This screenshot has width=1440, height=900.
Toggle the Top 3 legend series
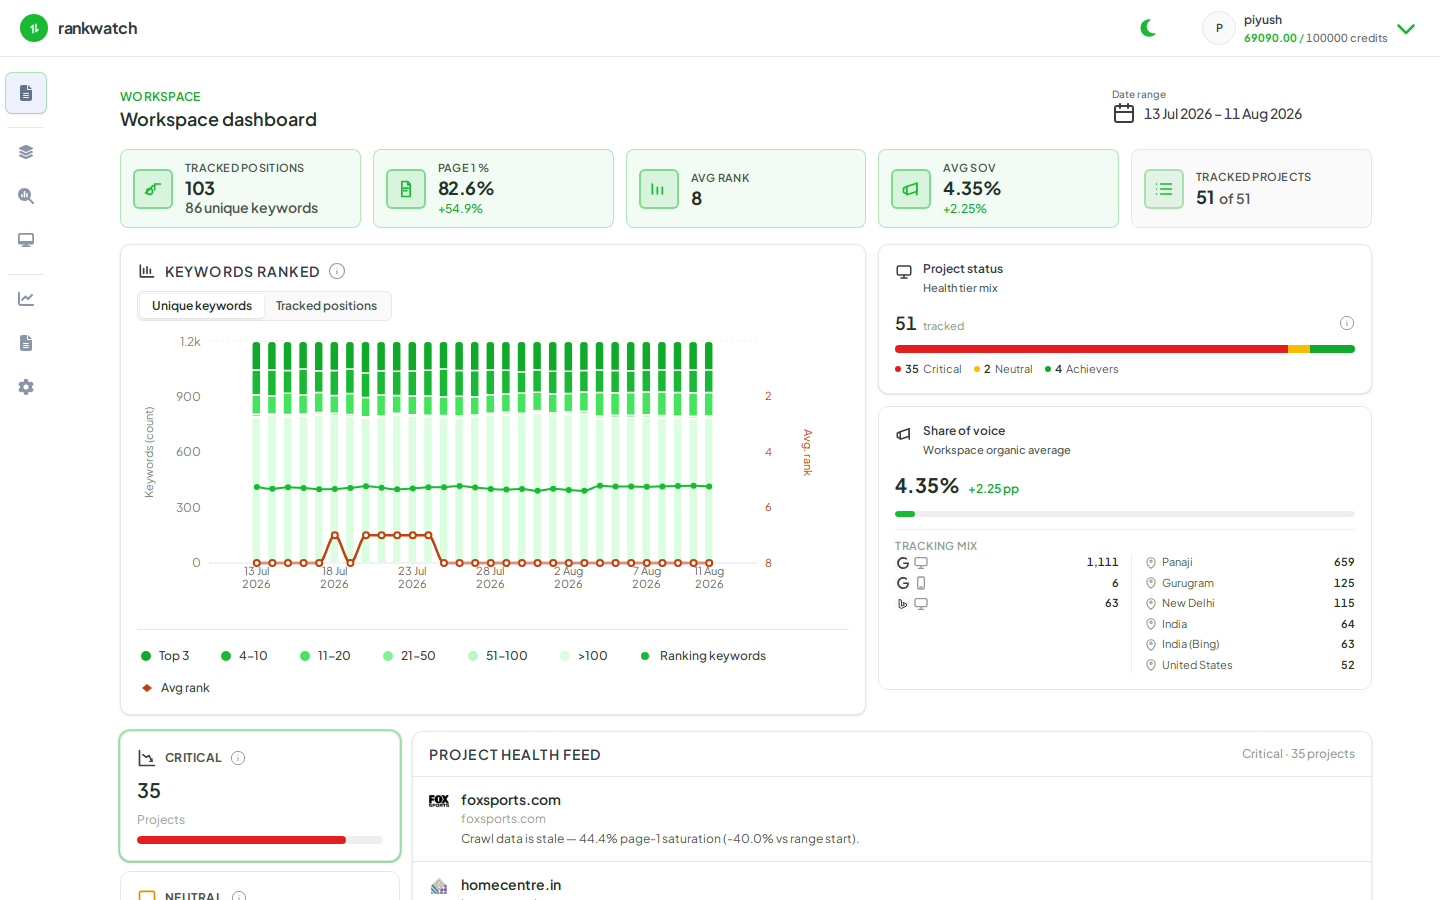(x=165, y=656)
